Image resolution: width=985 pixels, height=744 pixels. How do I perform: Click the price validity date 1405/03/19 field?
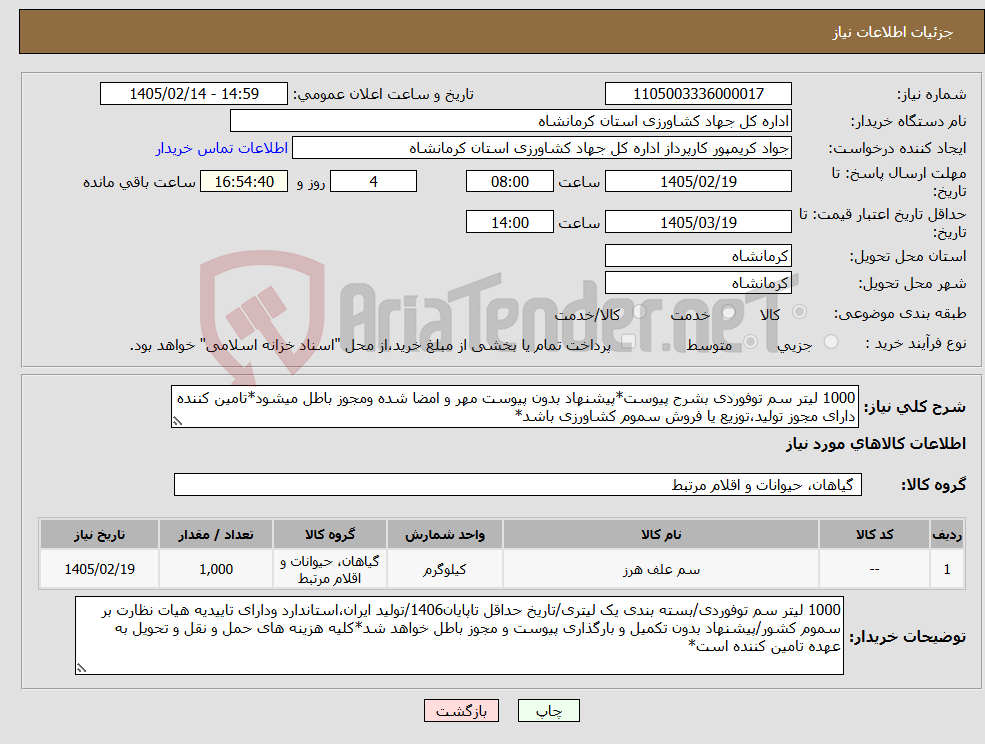698,222
